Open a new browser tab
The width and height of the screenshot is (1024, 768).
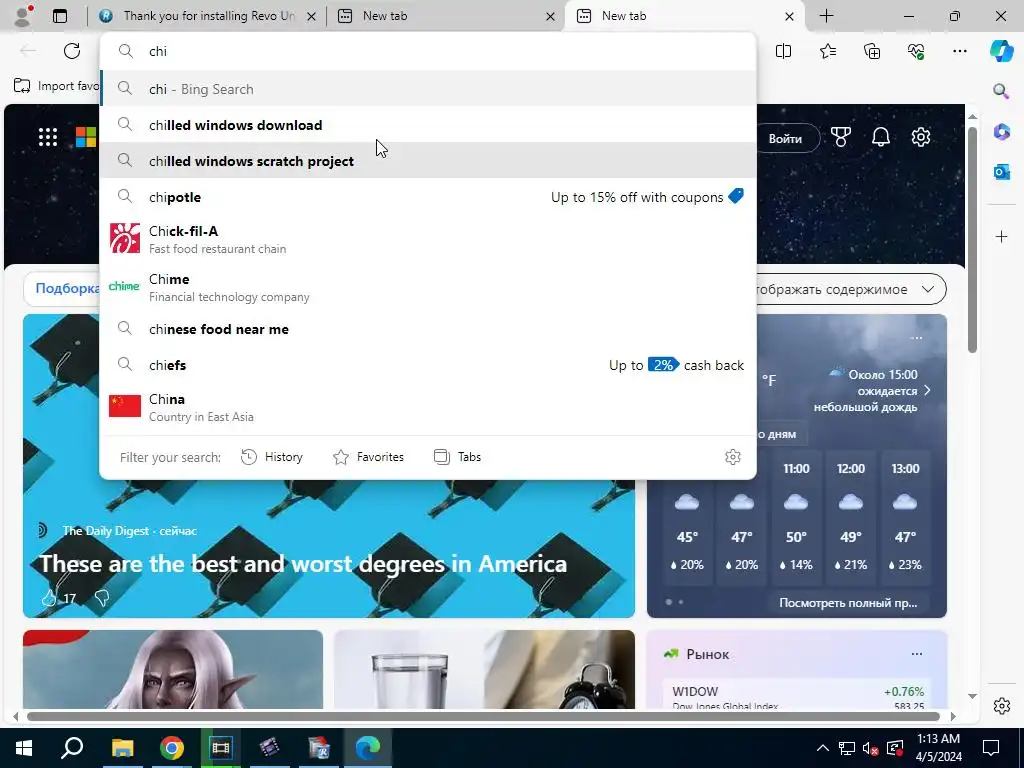[x=826, y=16]
